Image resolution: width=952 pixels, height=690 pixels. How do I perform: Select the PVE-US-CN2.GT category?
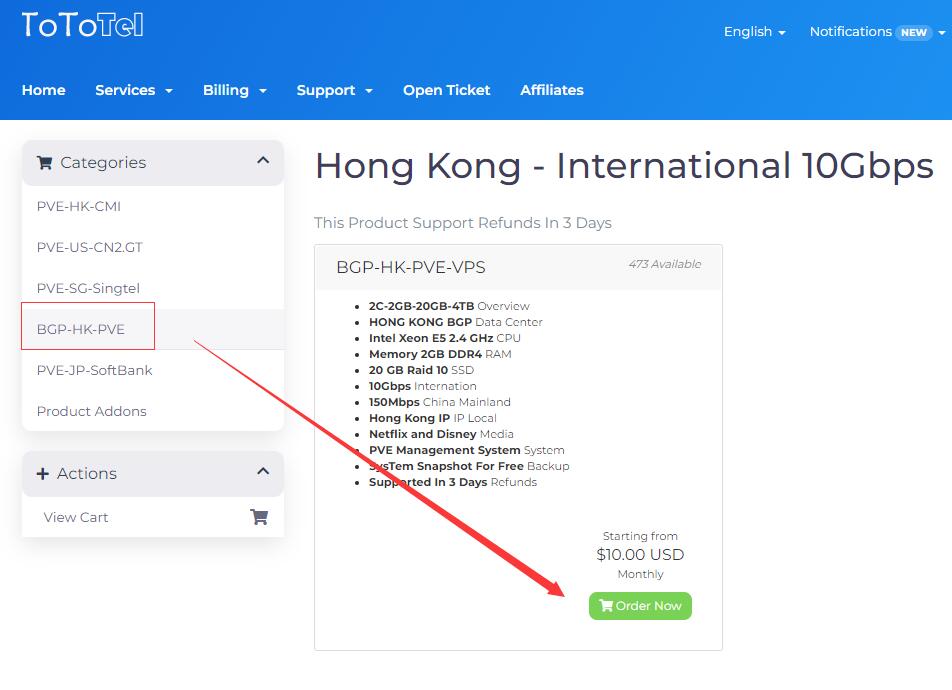click(x=153, y=247)
